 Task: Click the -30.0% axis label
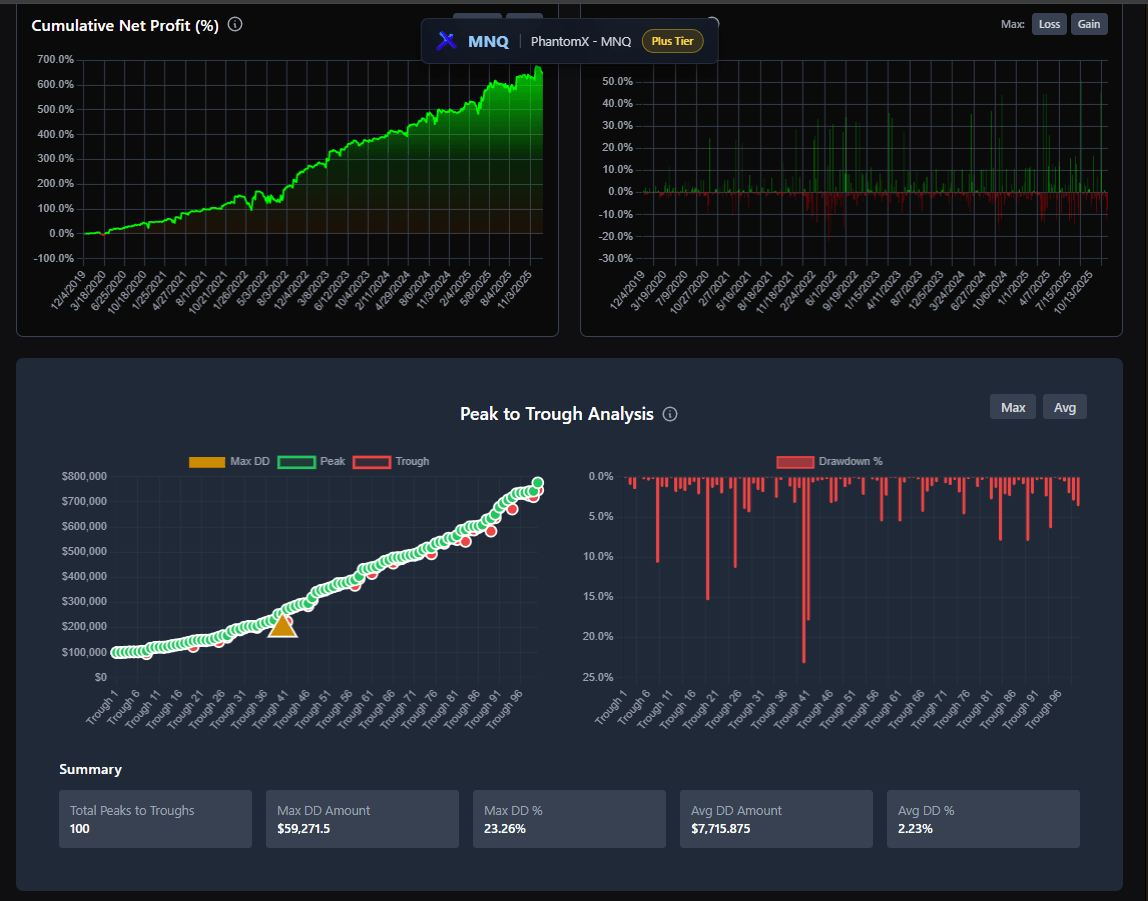tap(616, 258)
